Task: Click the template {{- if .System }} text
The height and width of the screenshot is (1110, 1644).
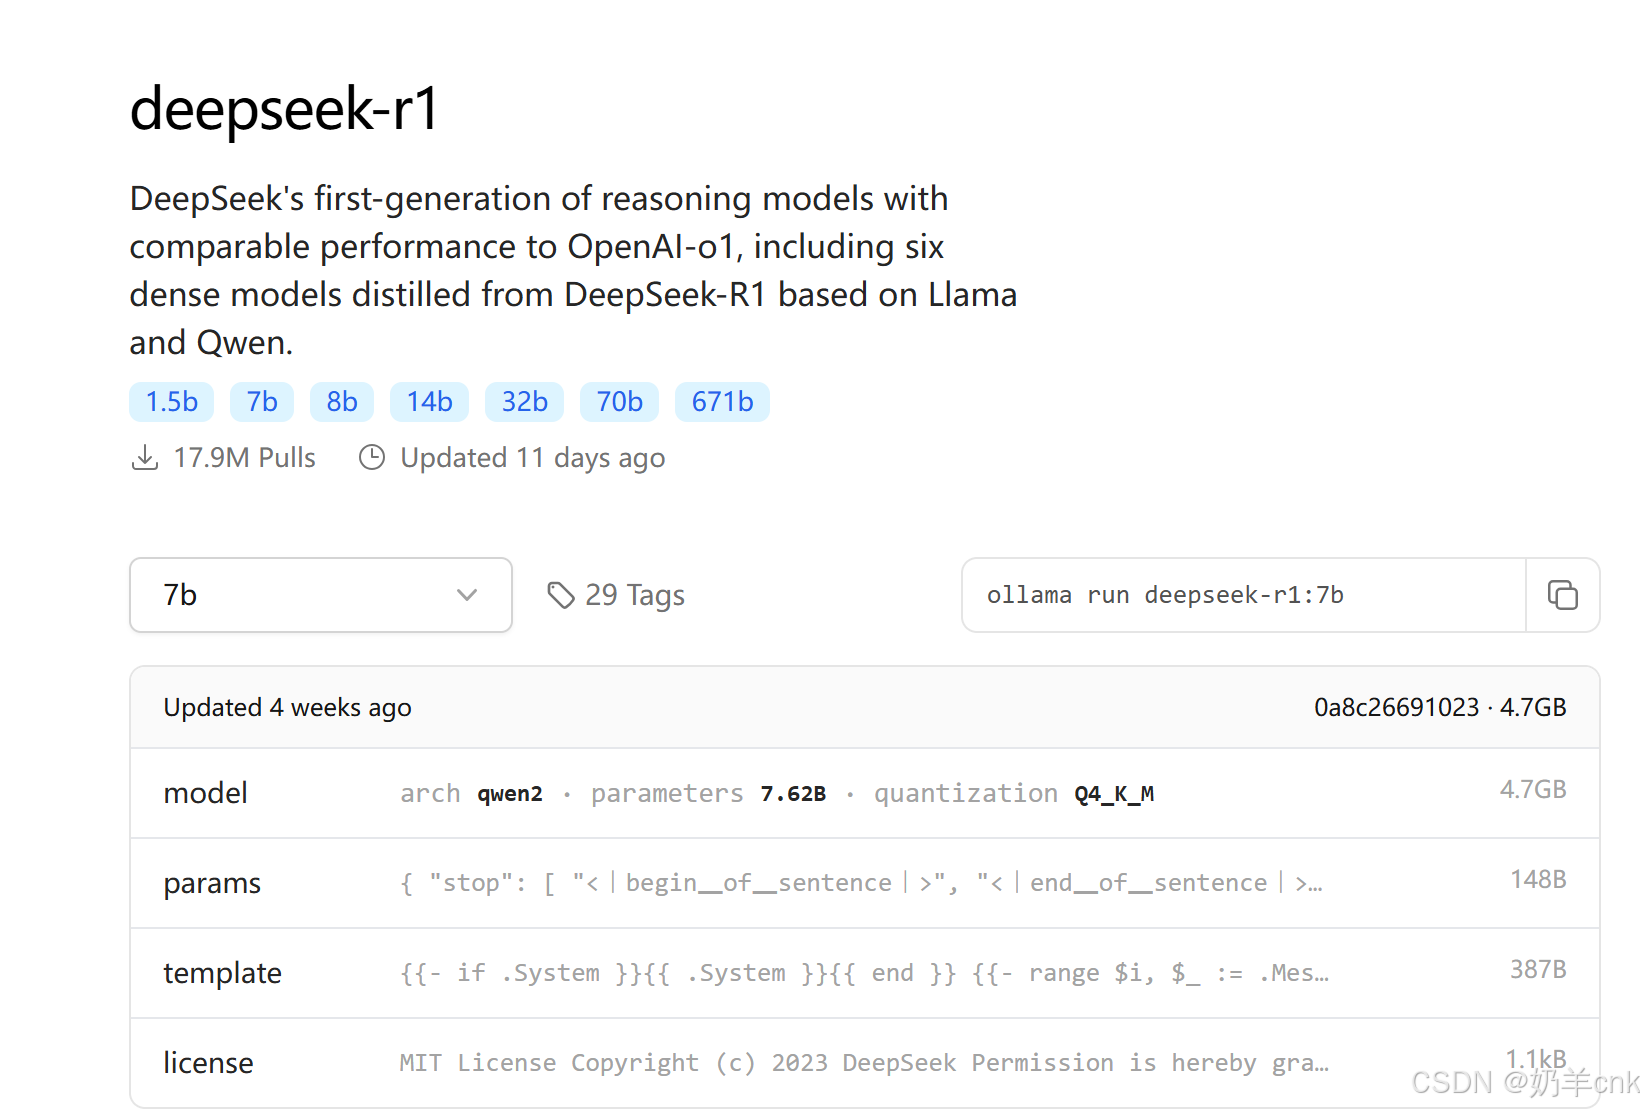Action: 864,973
